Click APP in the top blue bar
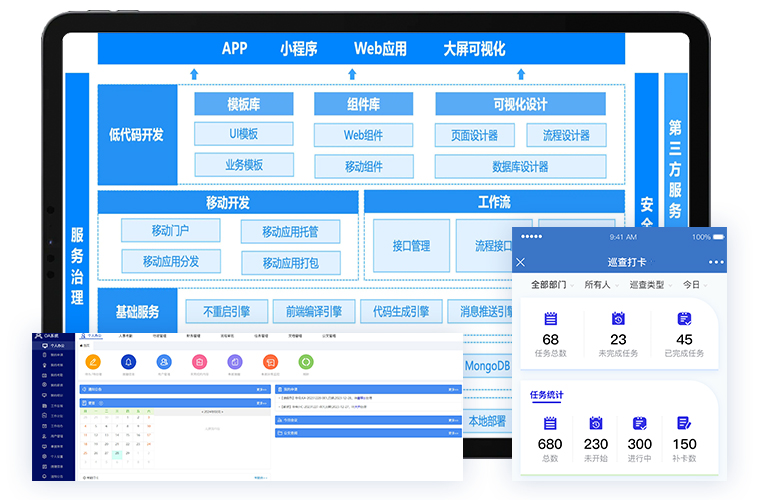The height and width of the screenshot is (500, 760). click(x=235, y=48)
